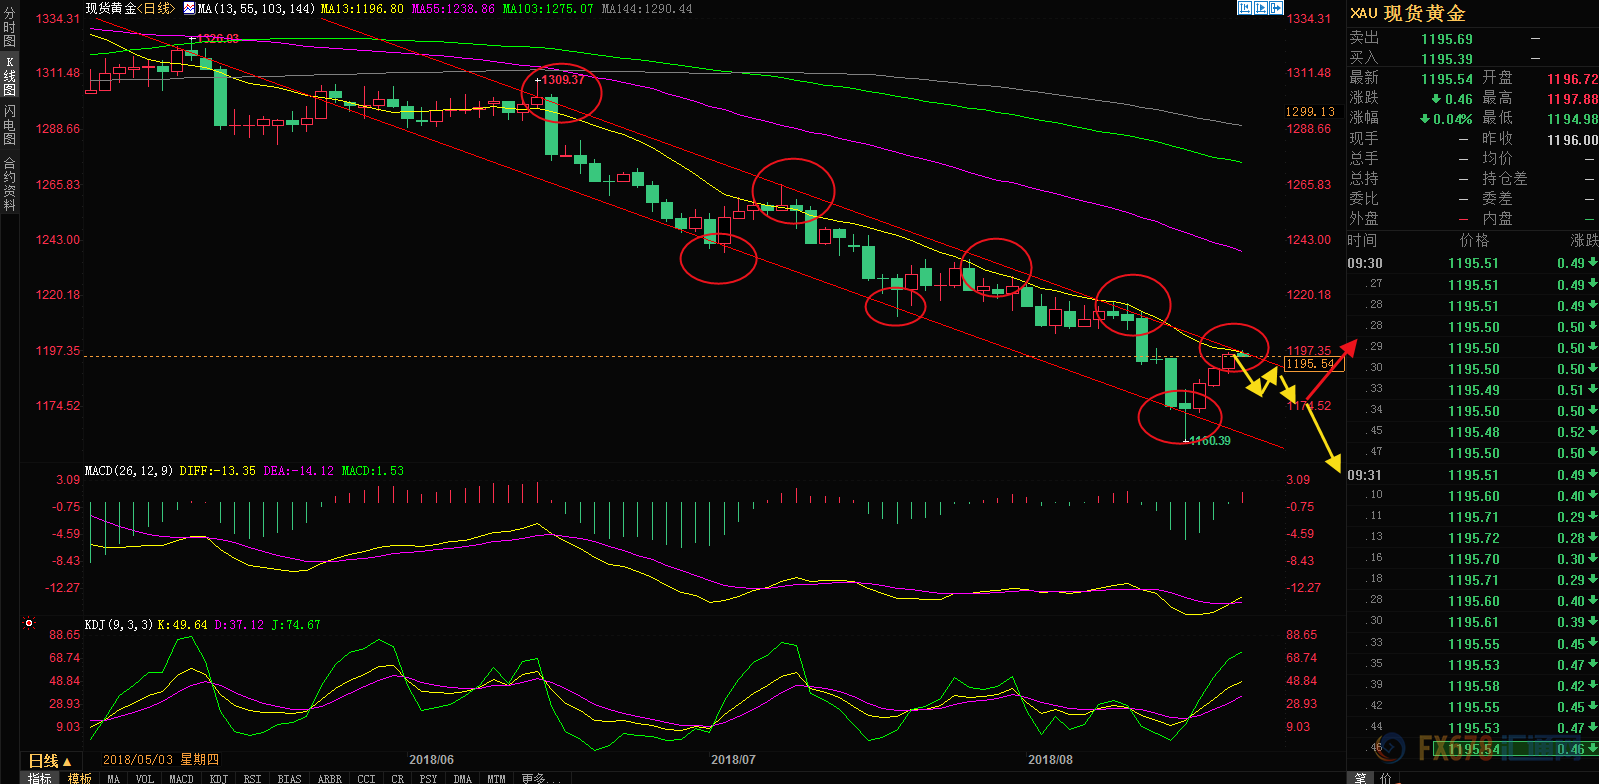Click the MA13:1196.80 yellow legend value

click(x=362, y=8)
